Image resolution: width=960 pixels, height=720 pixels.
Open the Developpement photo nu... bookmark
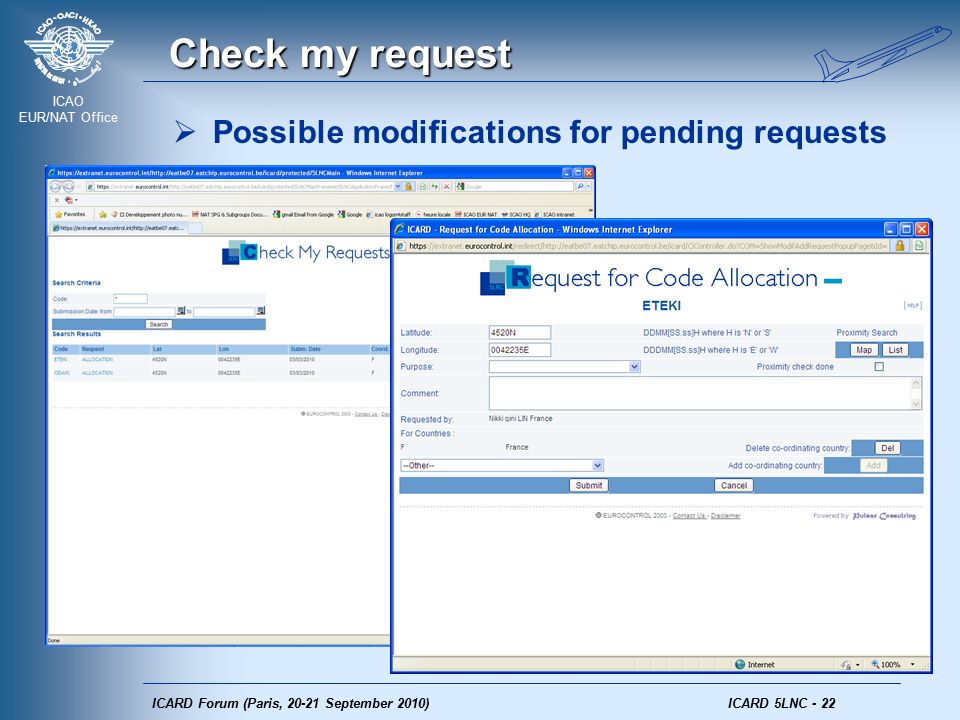pyautogui.click(x=150, y=214)
